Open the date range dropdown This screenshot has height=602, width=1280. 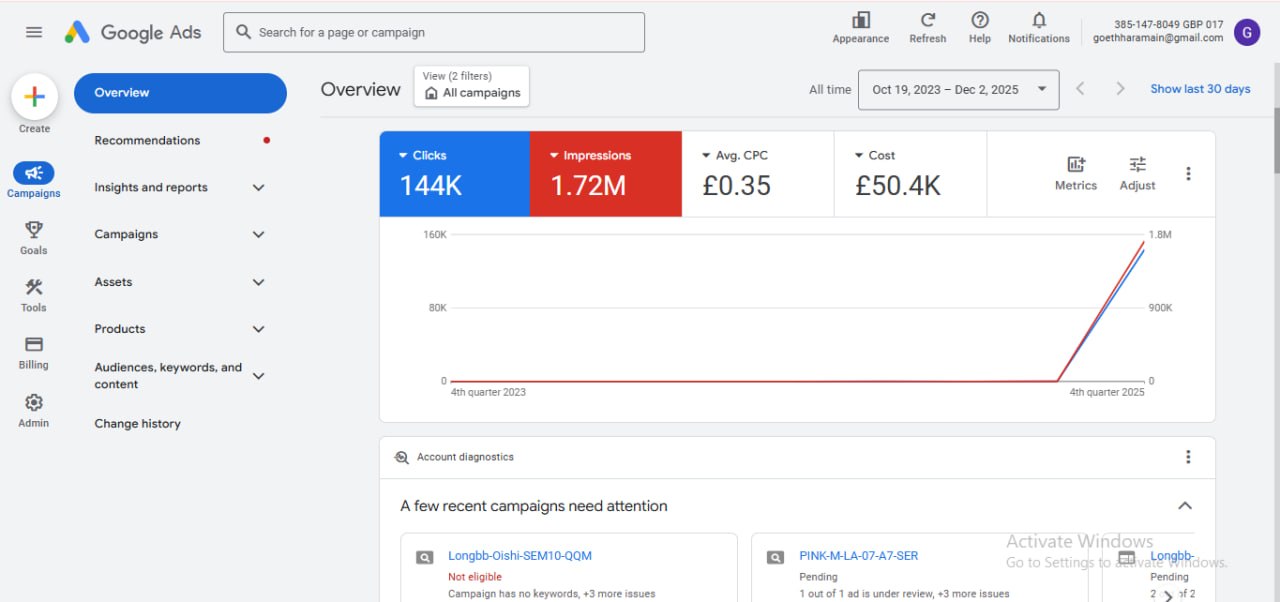(958, 89)
